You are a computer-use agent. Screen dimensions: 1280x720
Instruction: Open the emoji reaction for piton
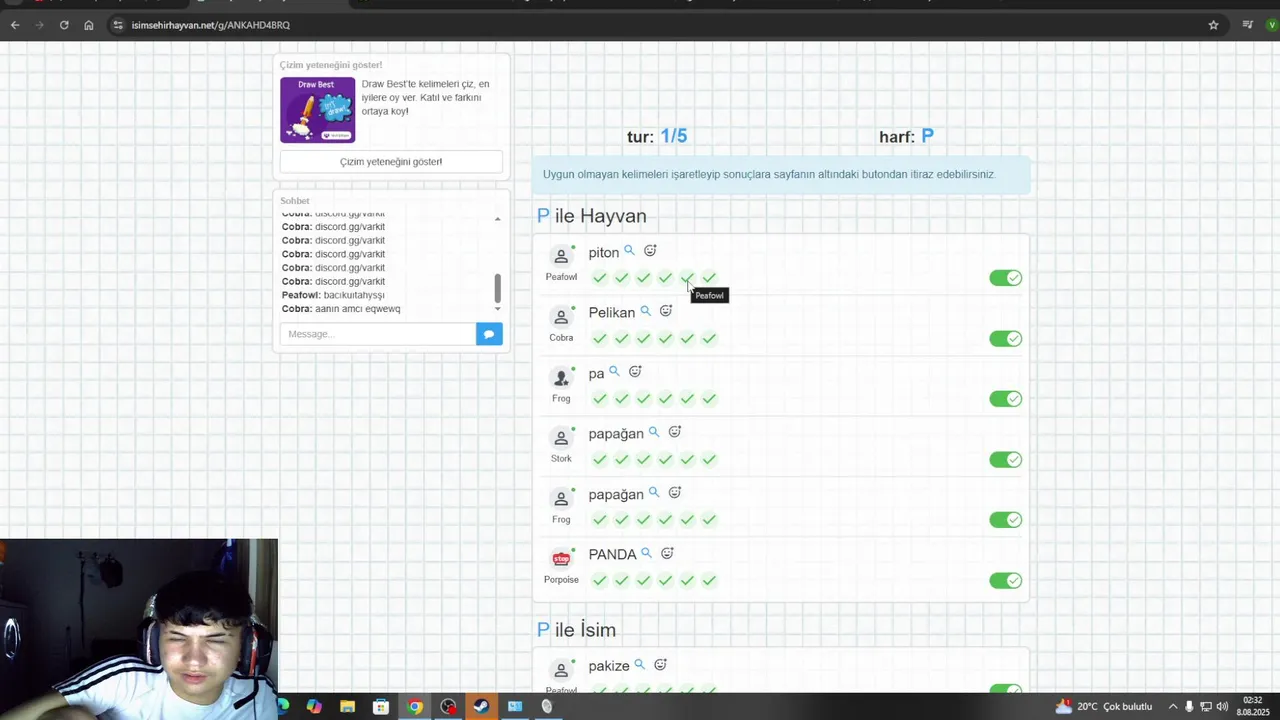point(650,251)
